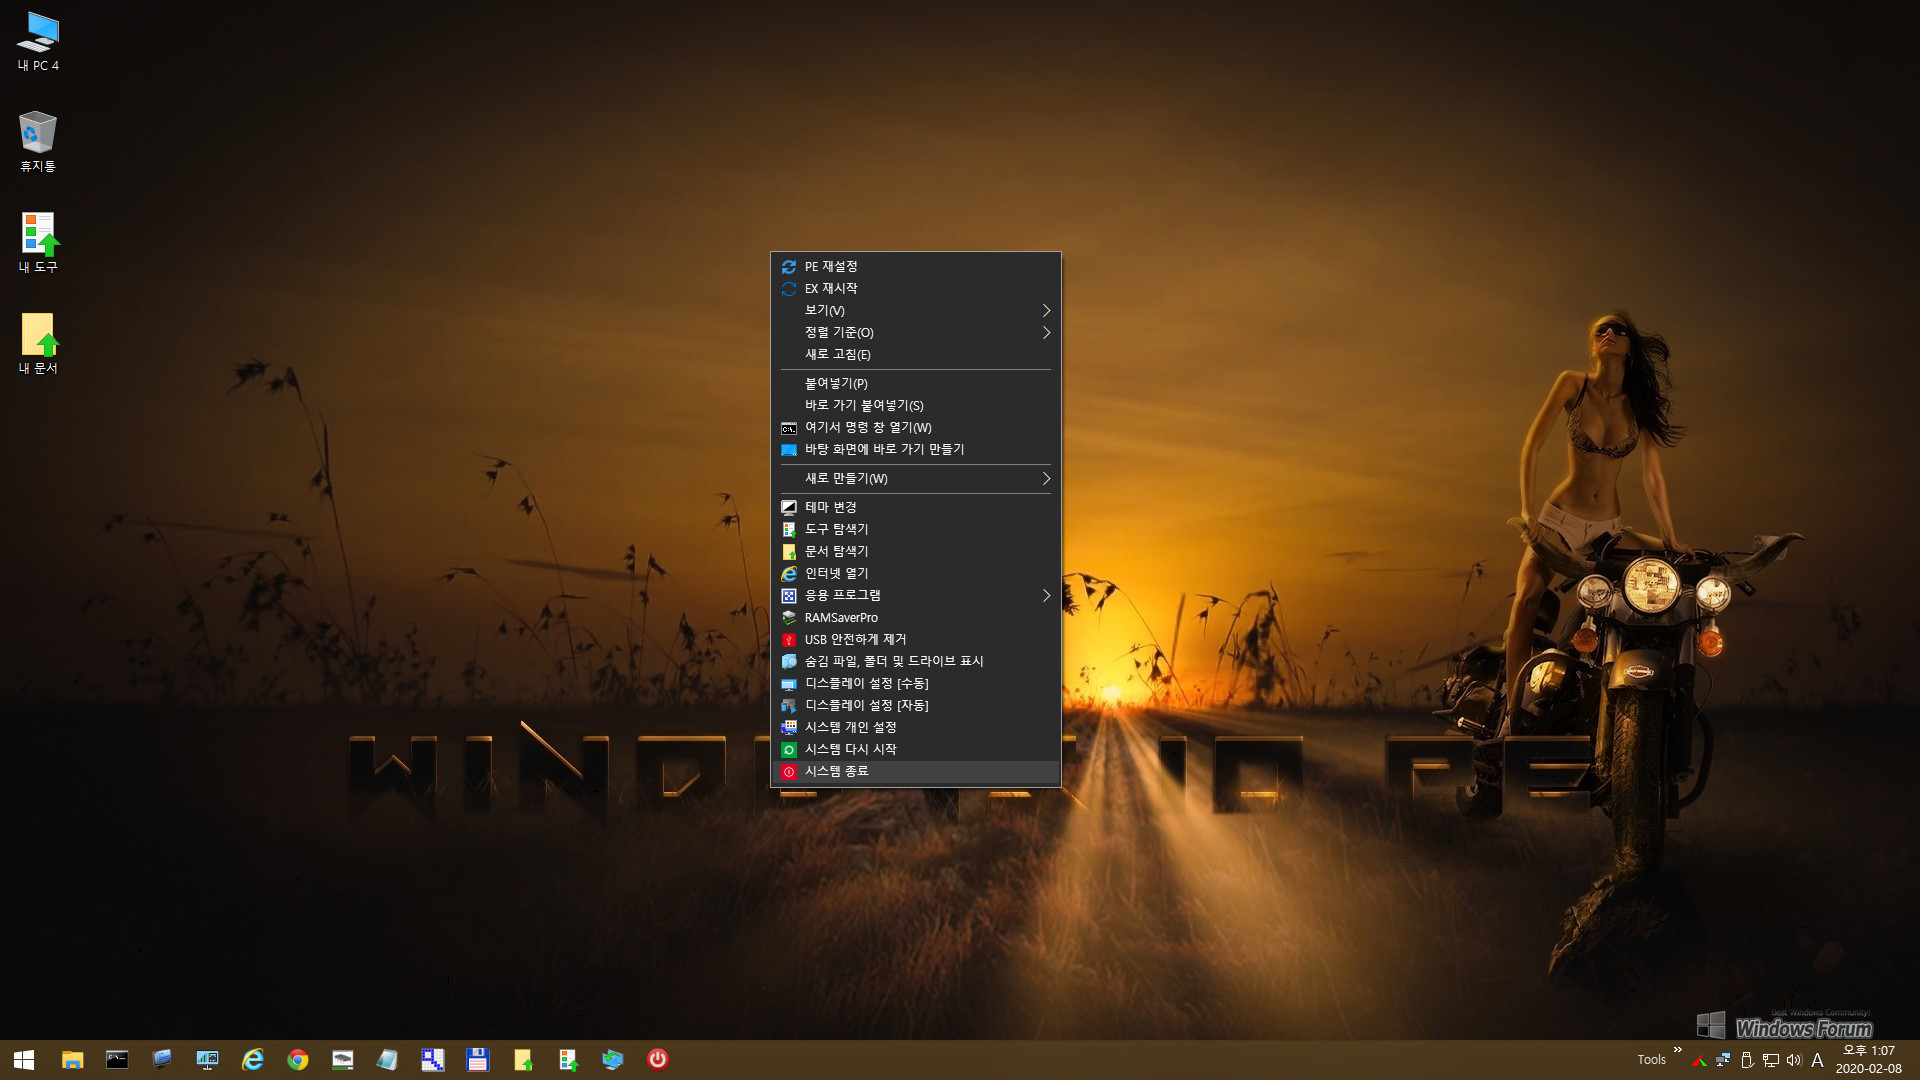
Task: Open 문서 탐색기 from context menu
Action: (915, 551)
